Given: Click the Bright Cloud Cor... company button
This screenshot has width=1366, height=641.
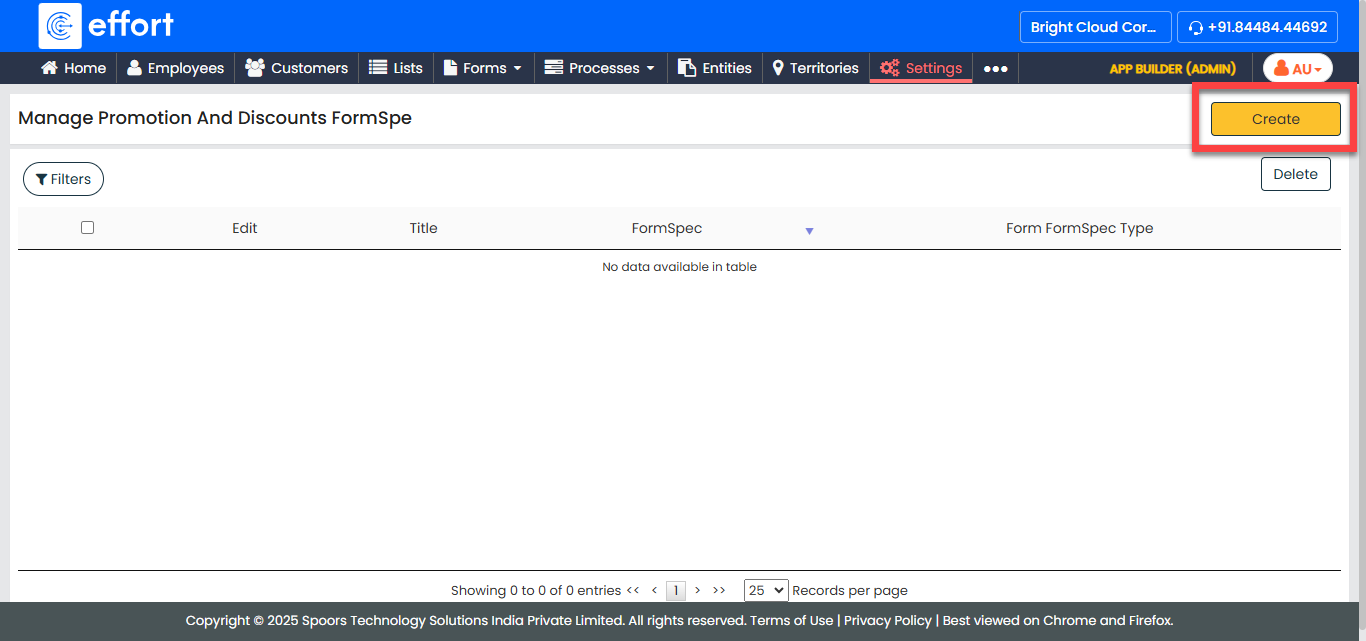Looking at the screenshot, I should coord(1094,27).
